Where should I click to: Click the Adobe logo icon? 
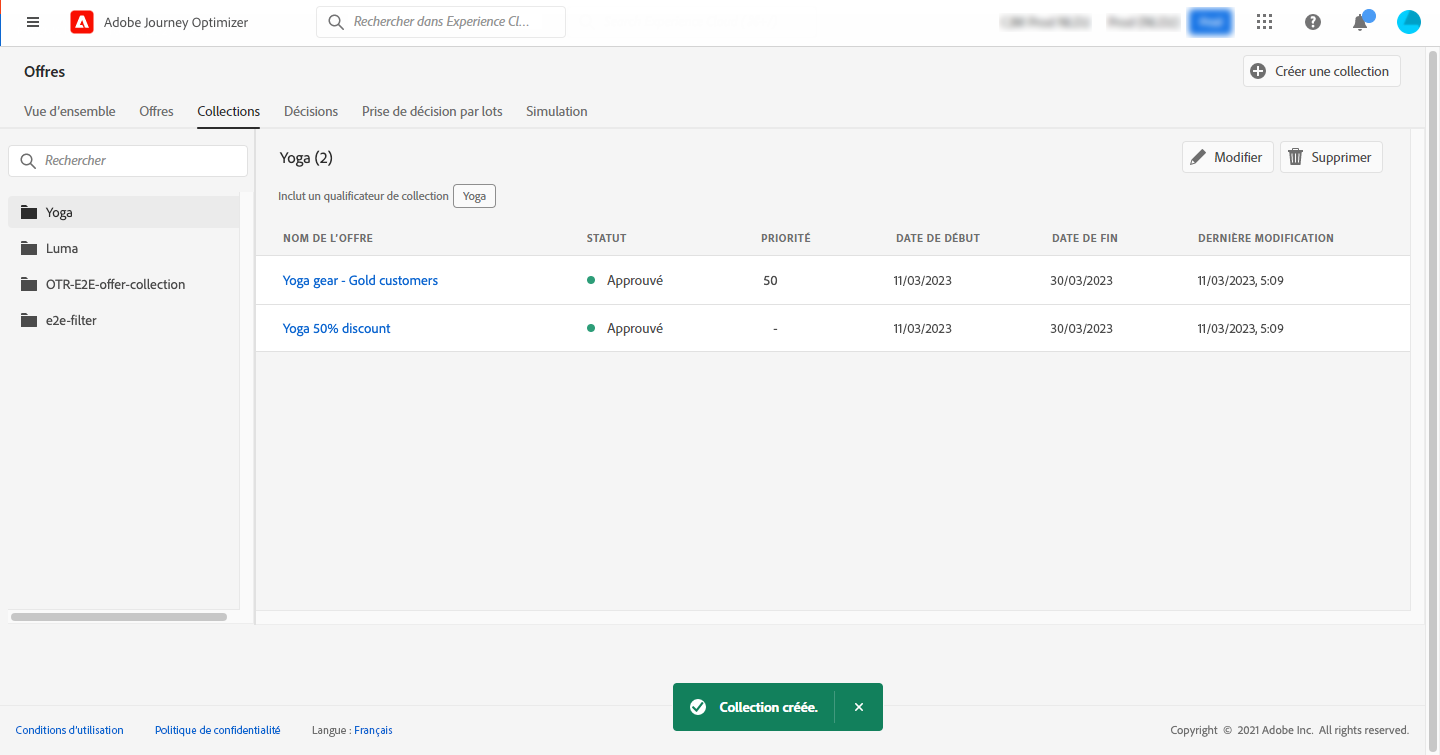[82, 22]
